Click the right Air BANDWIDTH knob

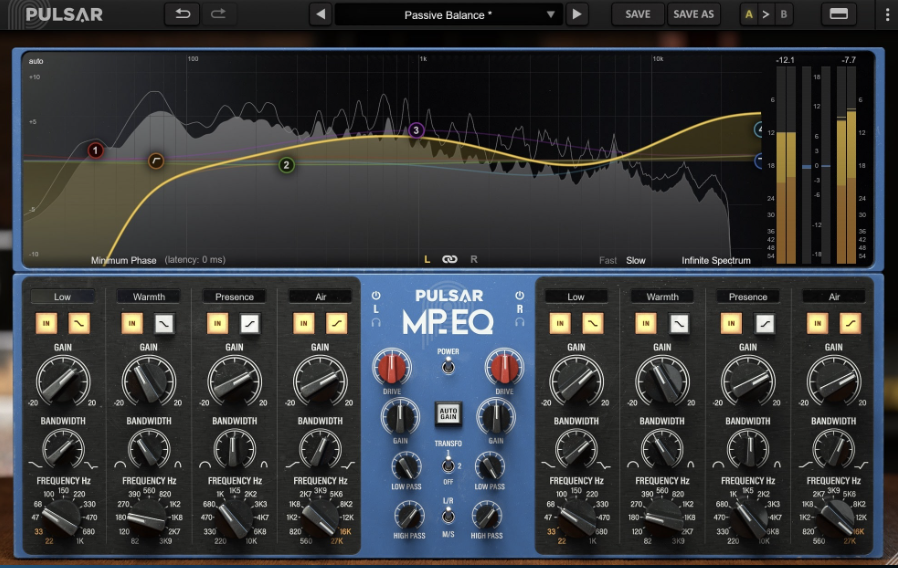click(x=833, y=449)
